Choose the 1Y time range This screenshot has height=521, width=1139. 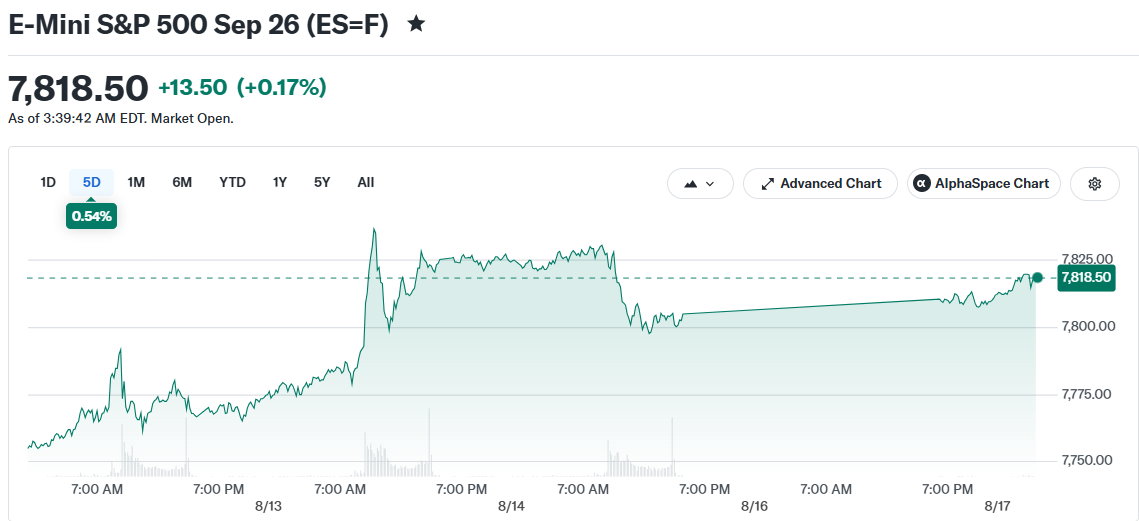tap(280, 182)
